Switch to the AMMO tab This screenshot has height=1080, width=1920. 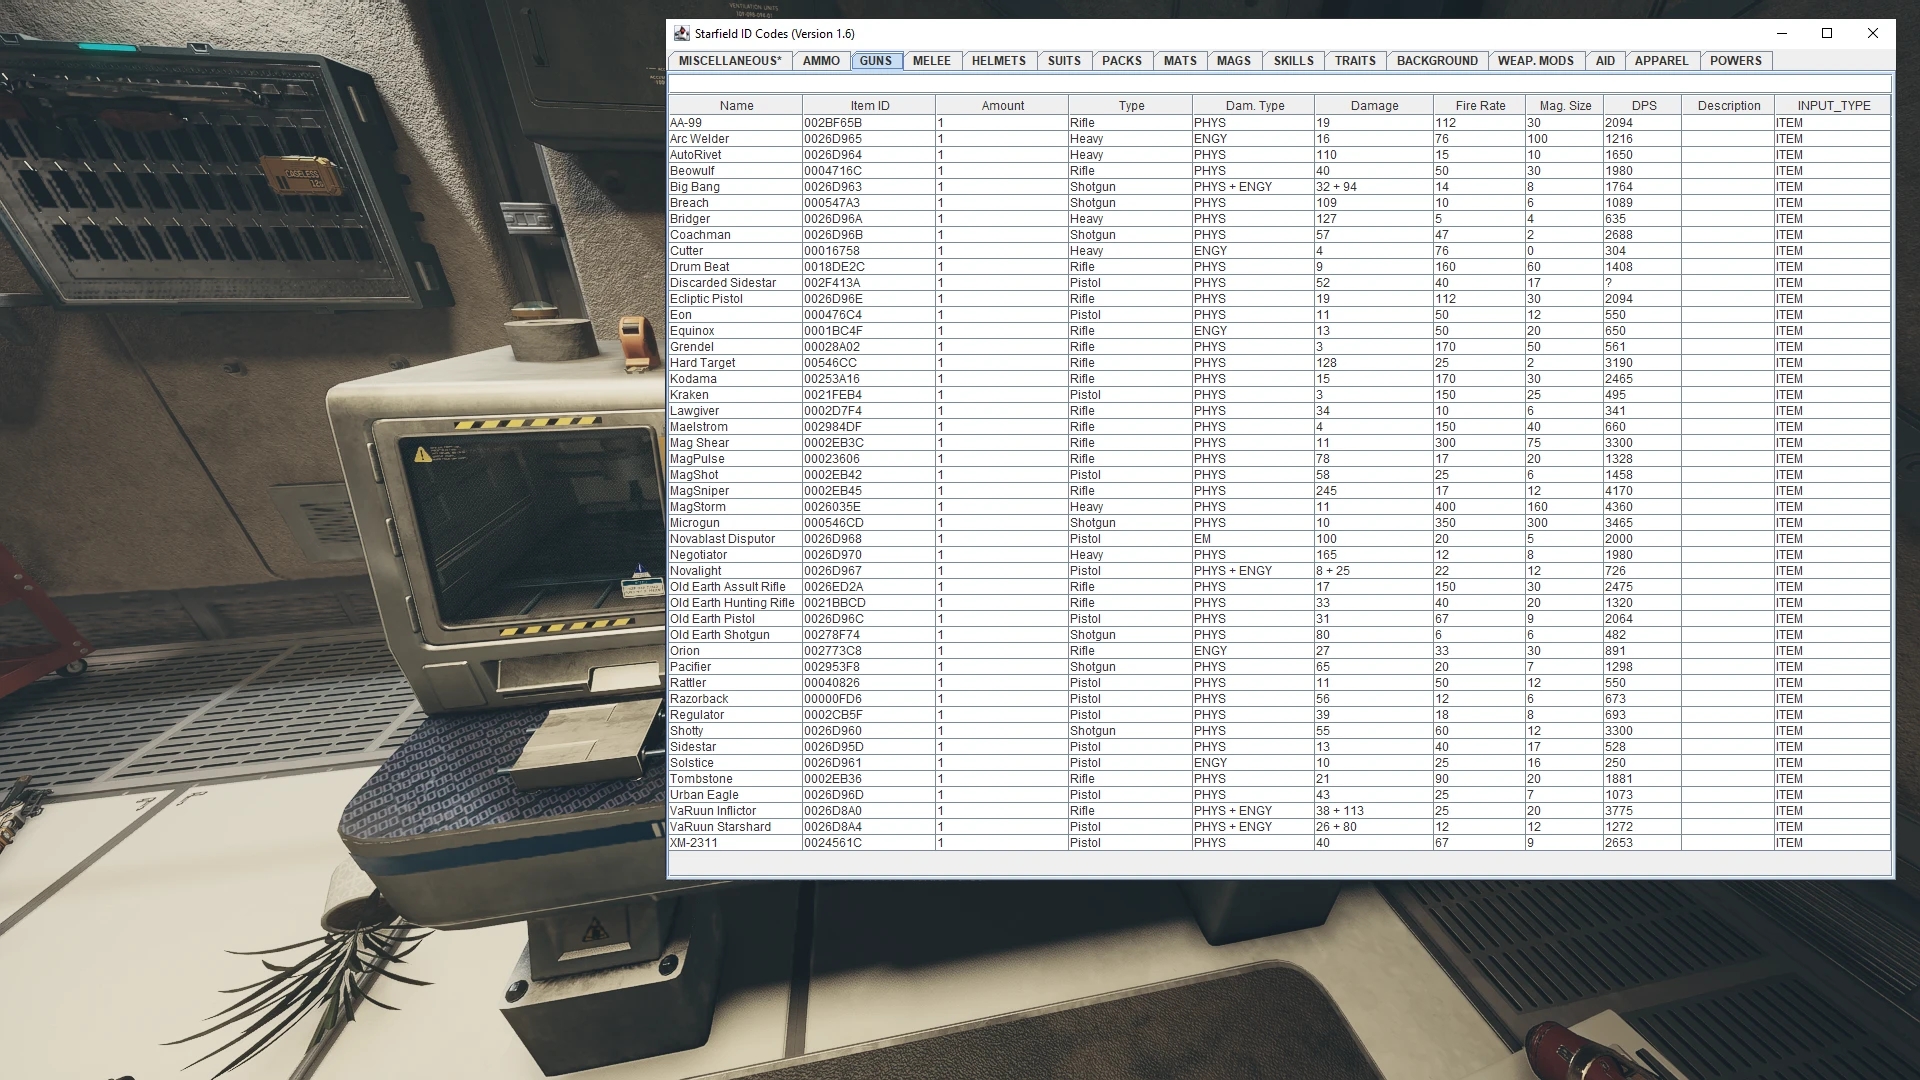coord(821,61)
